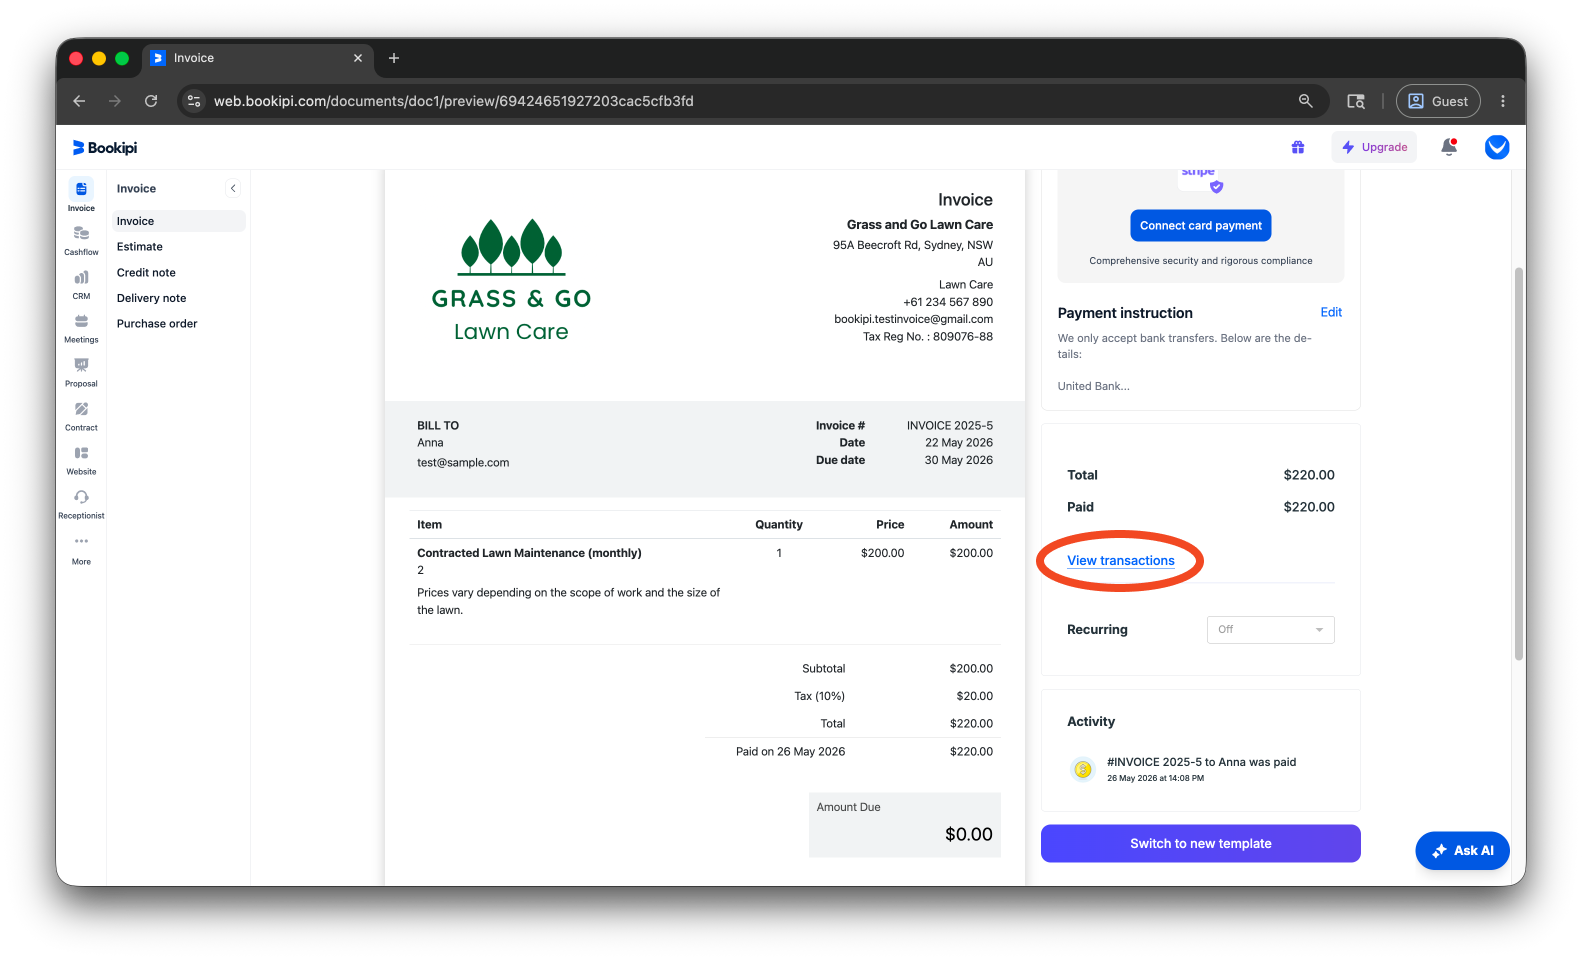Collapse the Invoice submenu panel
The height and width of the screenshot is (960, 1582).
[x=233, y=188]
